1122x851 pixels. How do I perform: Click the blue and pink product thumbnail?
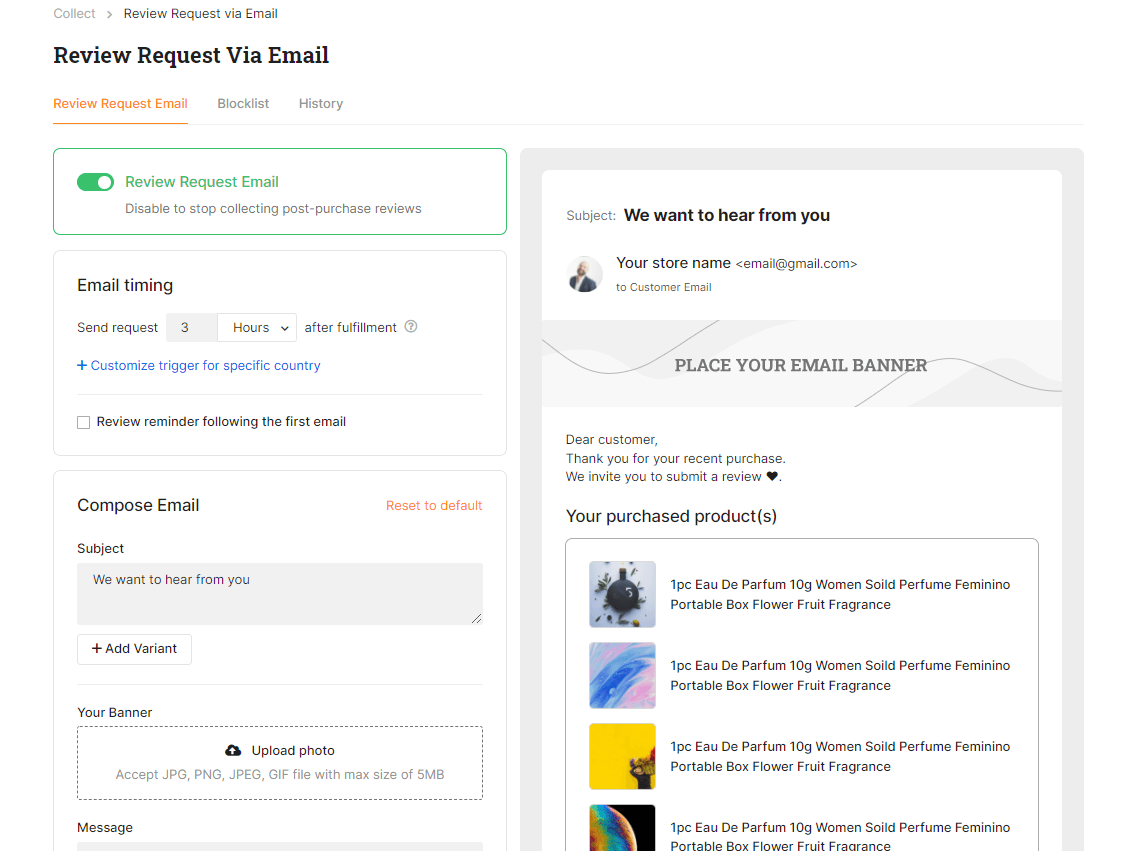pyautogui.click(x=622, y=675)
